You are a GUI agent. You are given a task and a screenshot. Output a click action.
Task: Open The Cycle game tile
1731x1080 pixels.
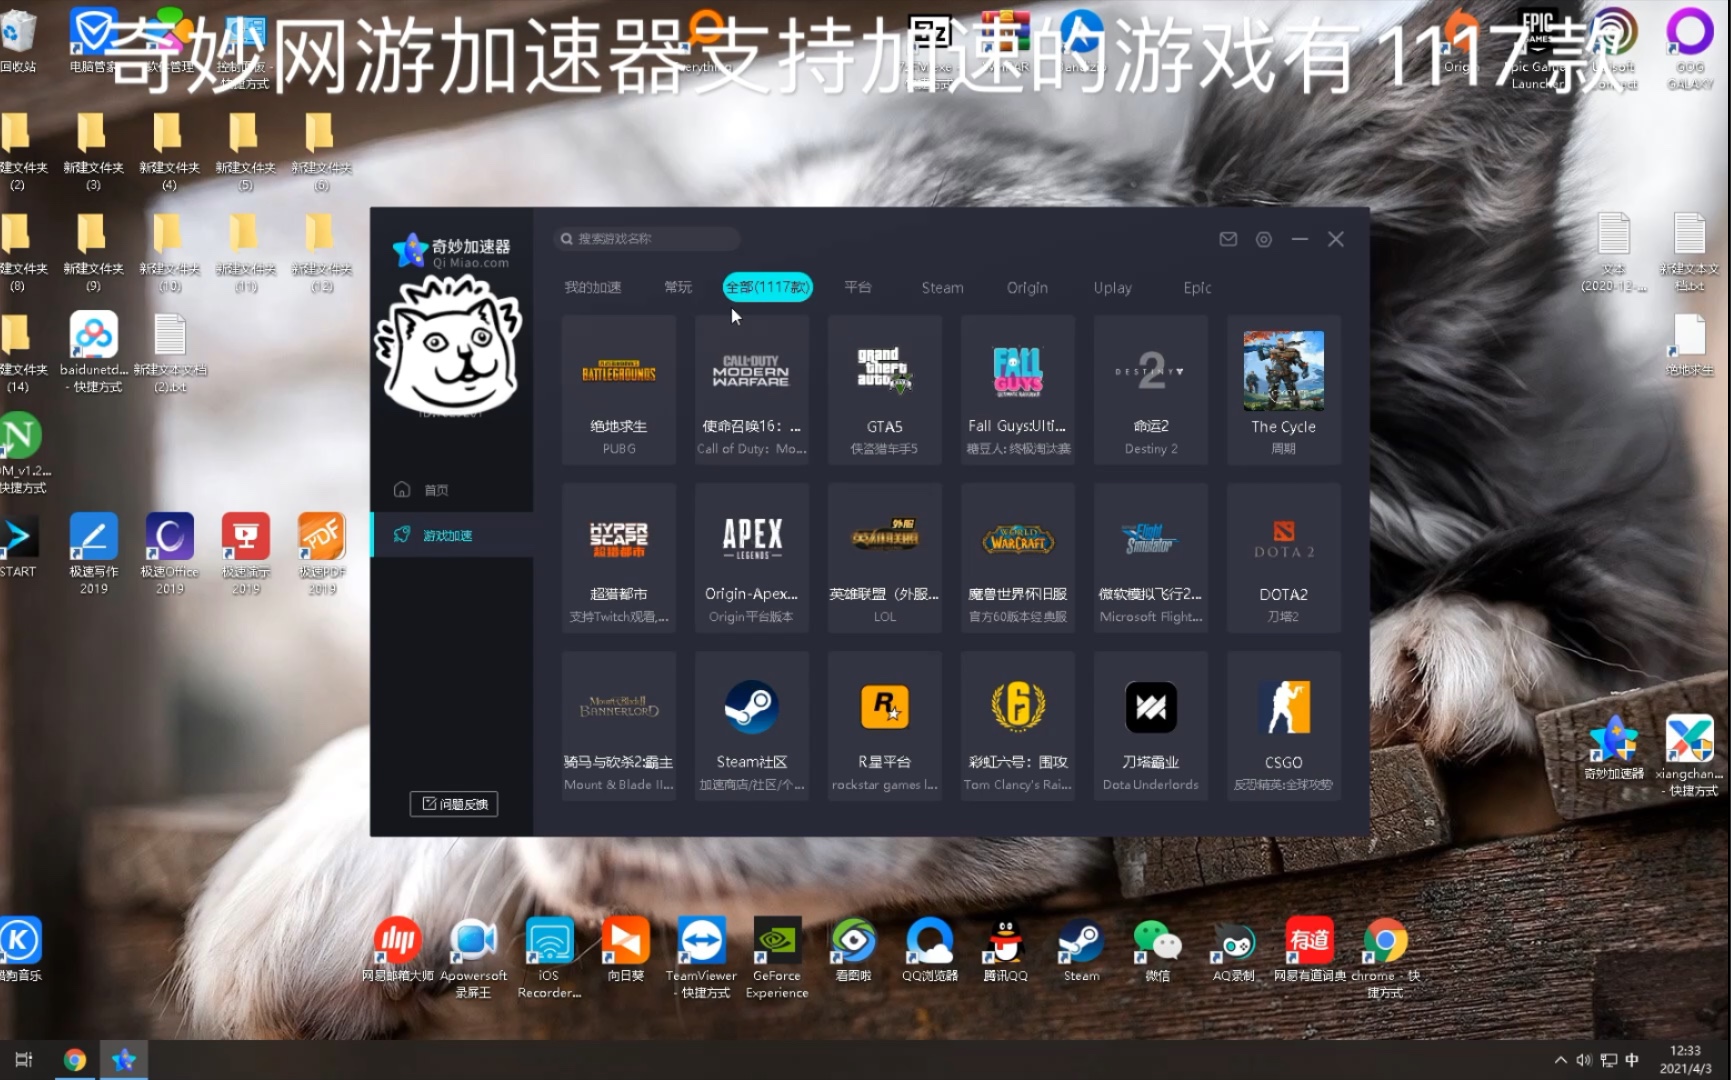point(1283,390)
